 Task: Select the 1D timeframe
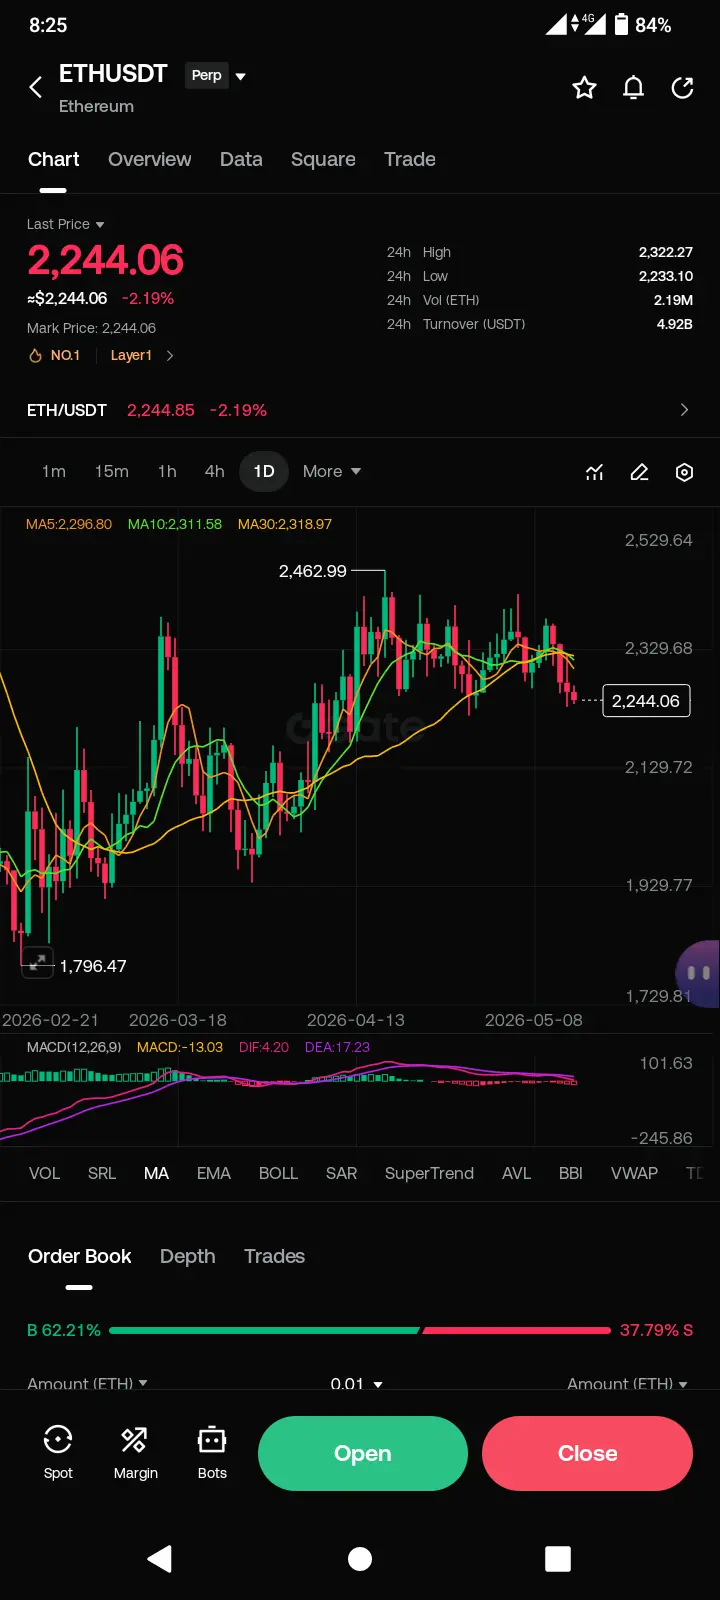(264, 471)
